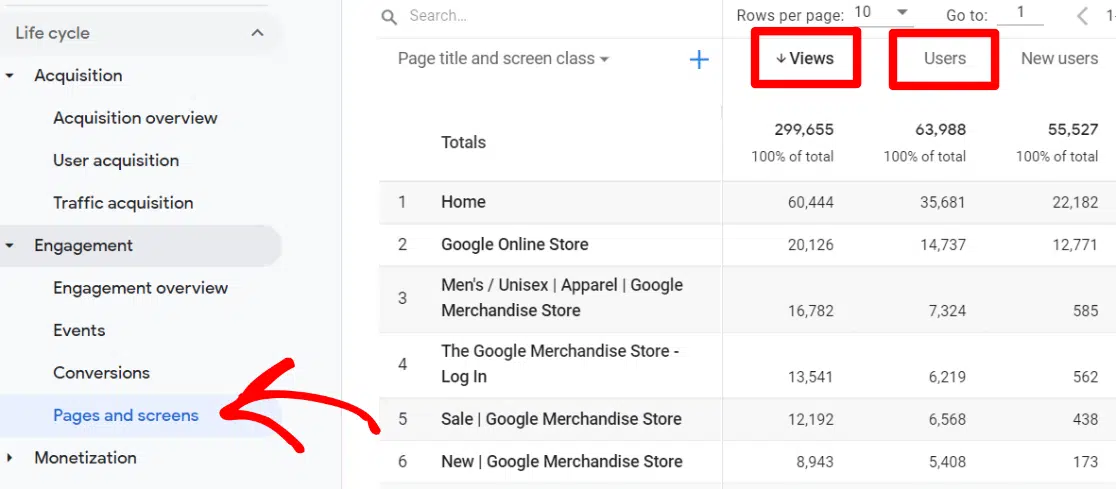Open Page title and screen class dropdown
Image resolution: width=1116 pixels, height=489 pixels.
tap(503, 59)
